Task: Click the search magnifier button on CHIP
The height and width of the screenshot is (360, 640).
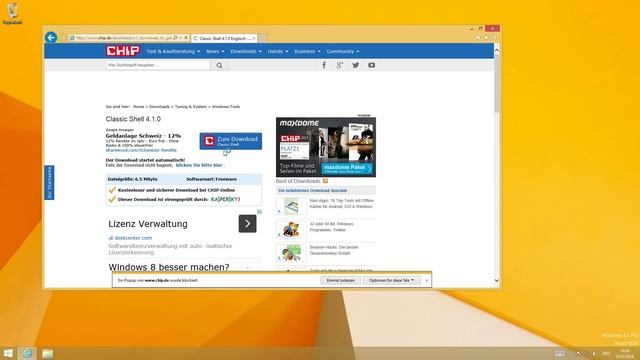Action: click(x=220, y=65)
